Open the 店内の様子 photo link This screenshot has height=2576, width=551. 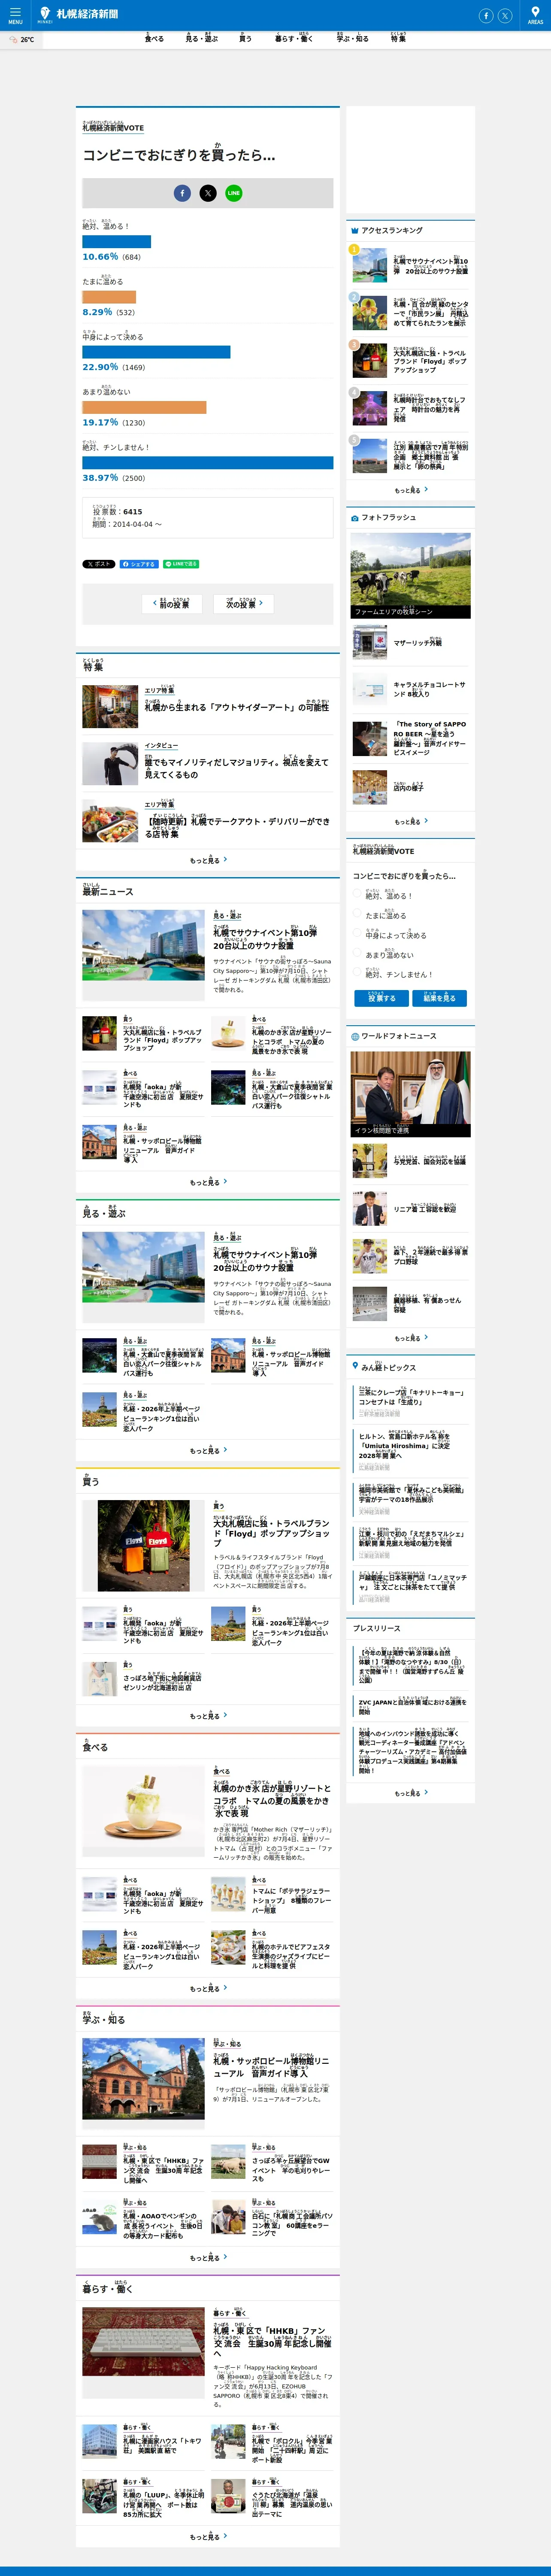[408, 787]
